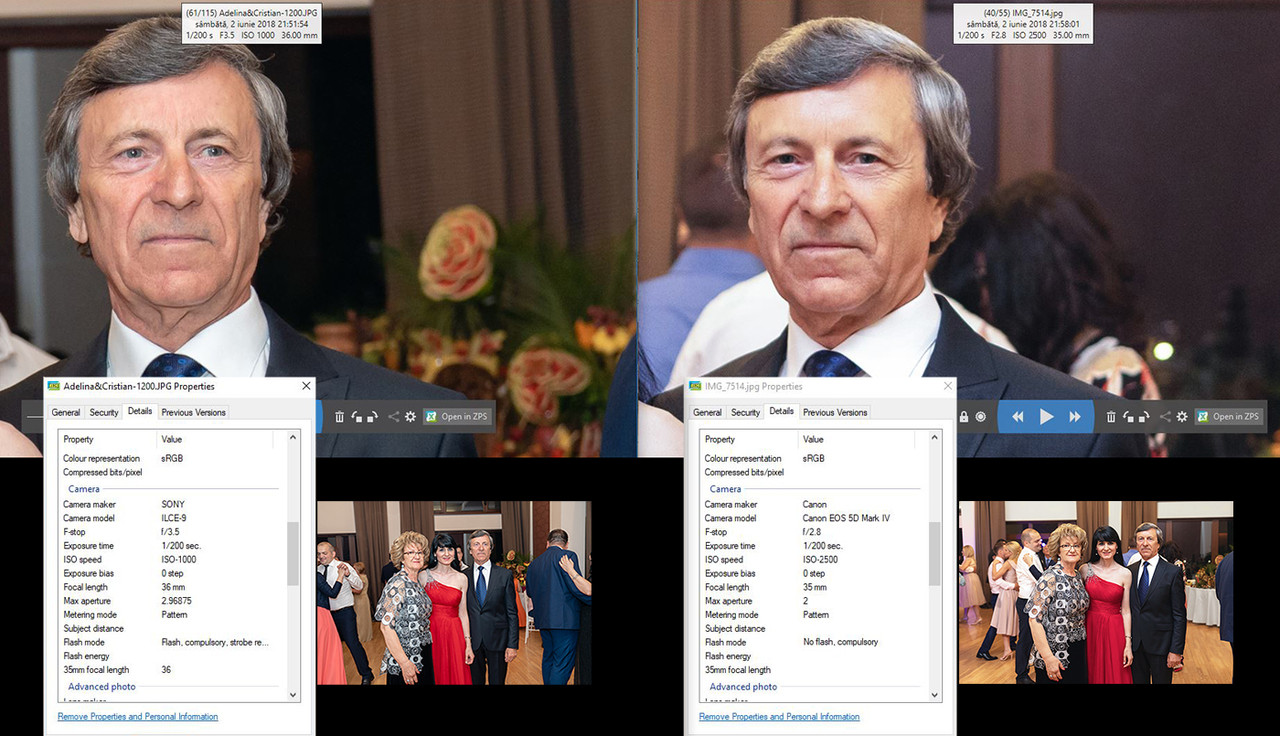Click the circular target icon beside the lock
The image size is (1280, 736).
(980, 417)
